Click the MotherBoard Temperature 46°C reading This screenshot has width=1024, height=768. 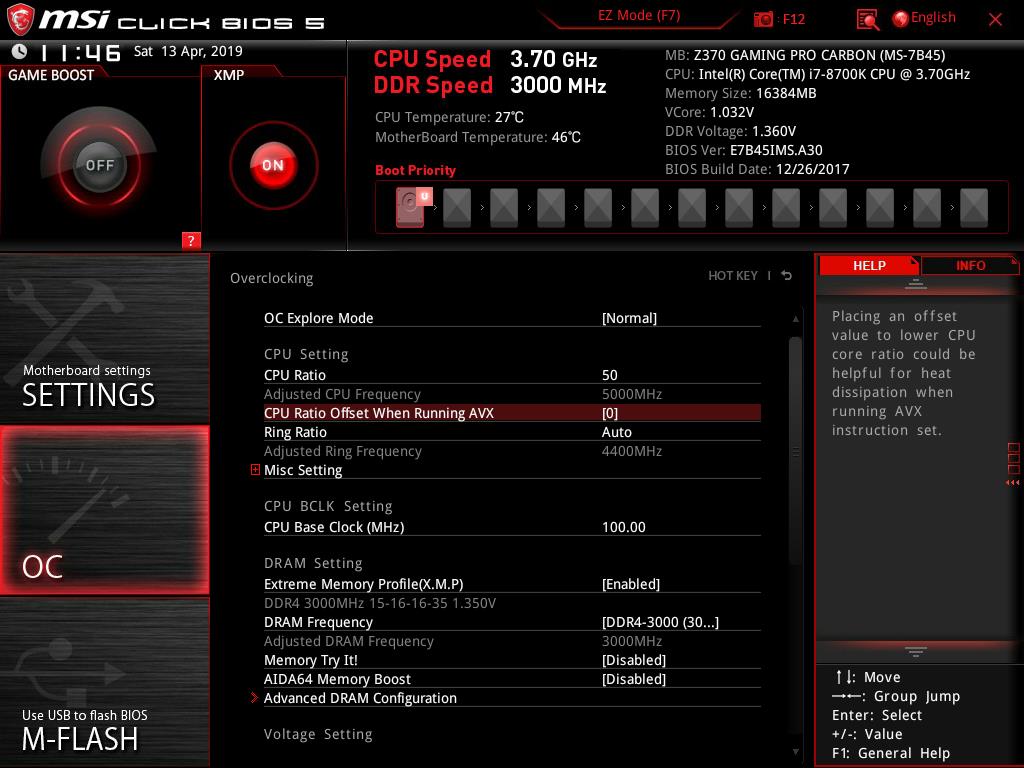click(x=478, y=137)
